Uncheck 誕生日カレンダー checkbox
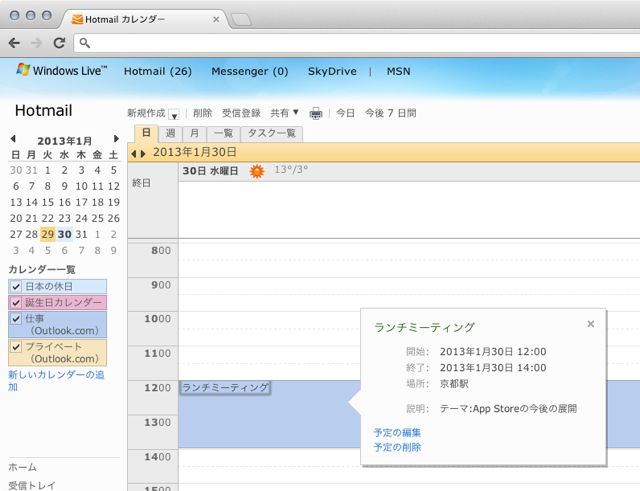The height and width of the screenshot is (491, 640). coord(16,303)
